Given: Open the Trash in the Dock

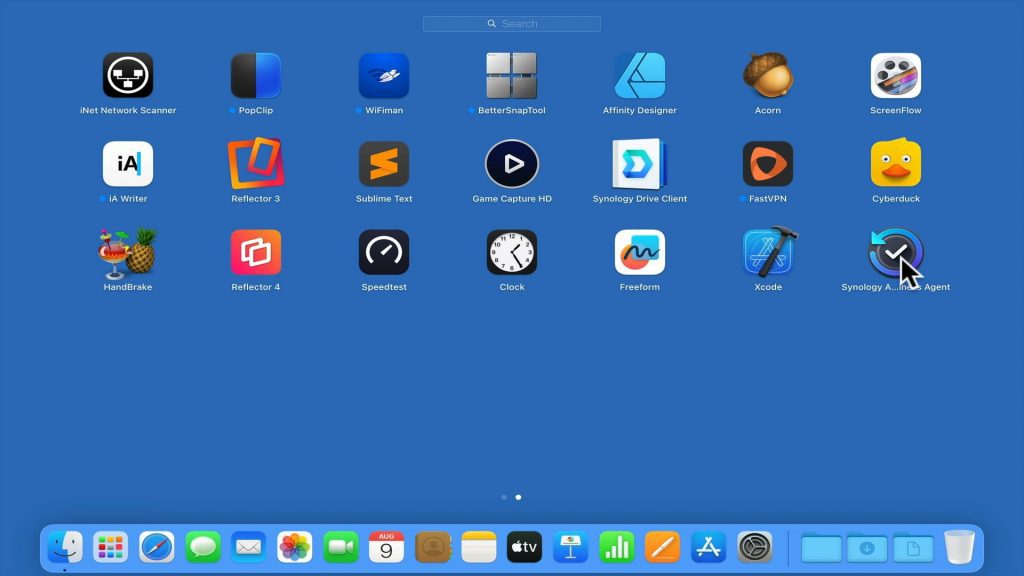Looking at the screenshot, I should [959, 547].
